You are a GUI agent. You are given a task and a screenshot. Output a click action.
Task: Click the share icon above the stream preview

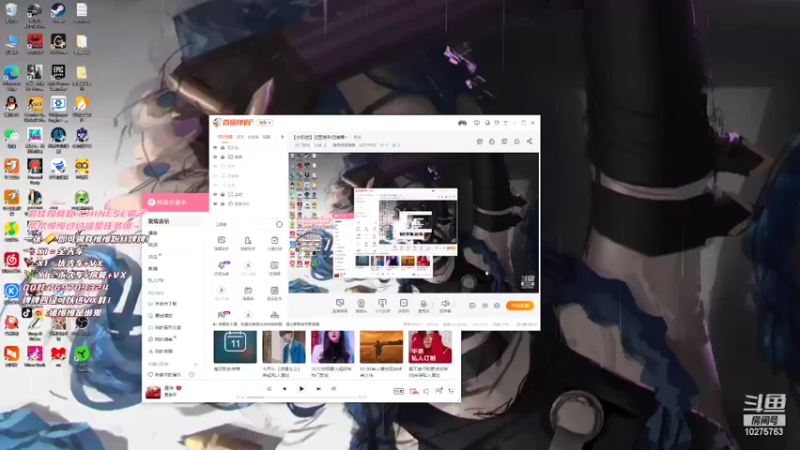click(529, 141)
